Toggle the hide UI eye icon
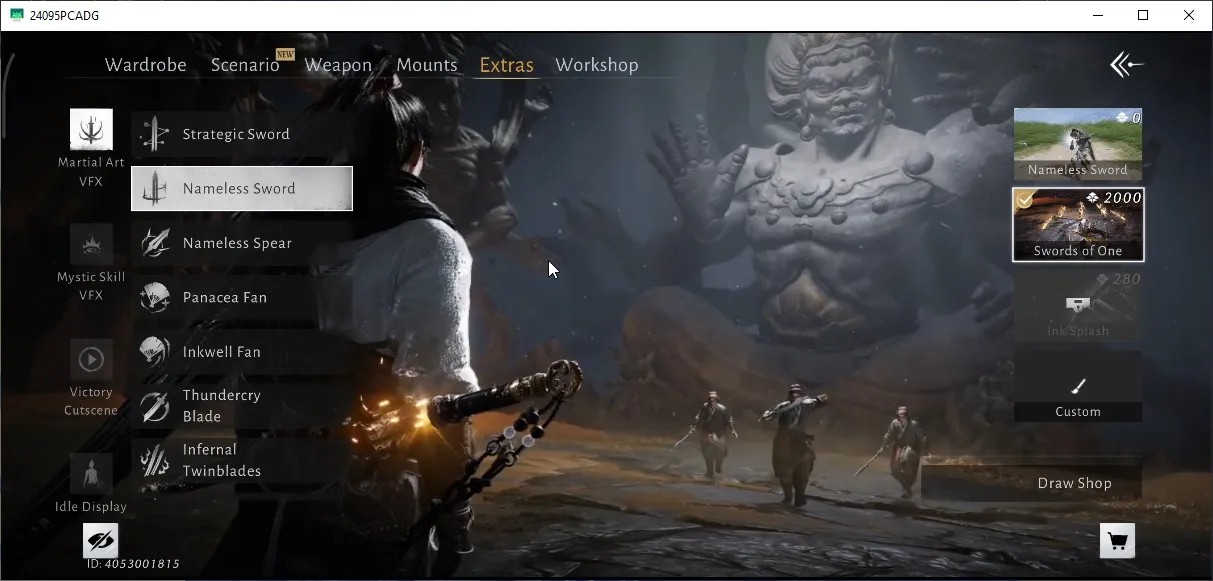The height and width of the screenshot is (581, 1213). pos(100,540)
